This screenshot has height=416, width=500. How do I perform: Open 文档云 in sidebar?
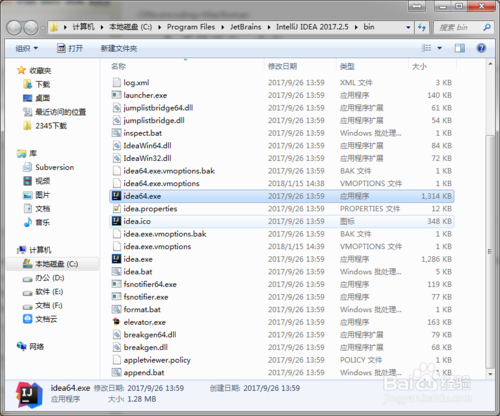tap(40, 319)
